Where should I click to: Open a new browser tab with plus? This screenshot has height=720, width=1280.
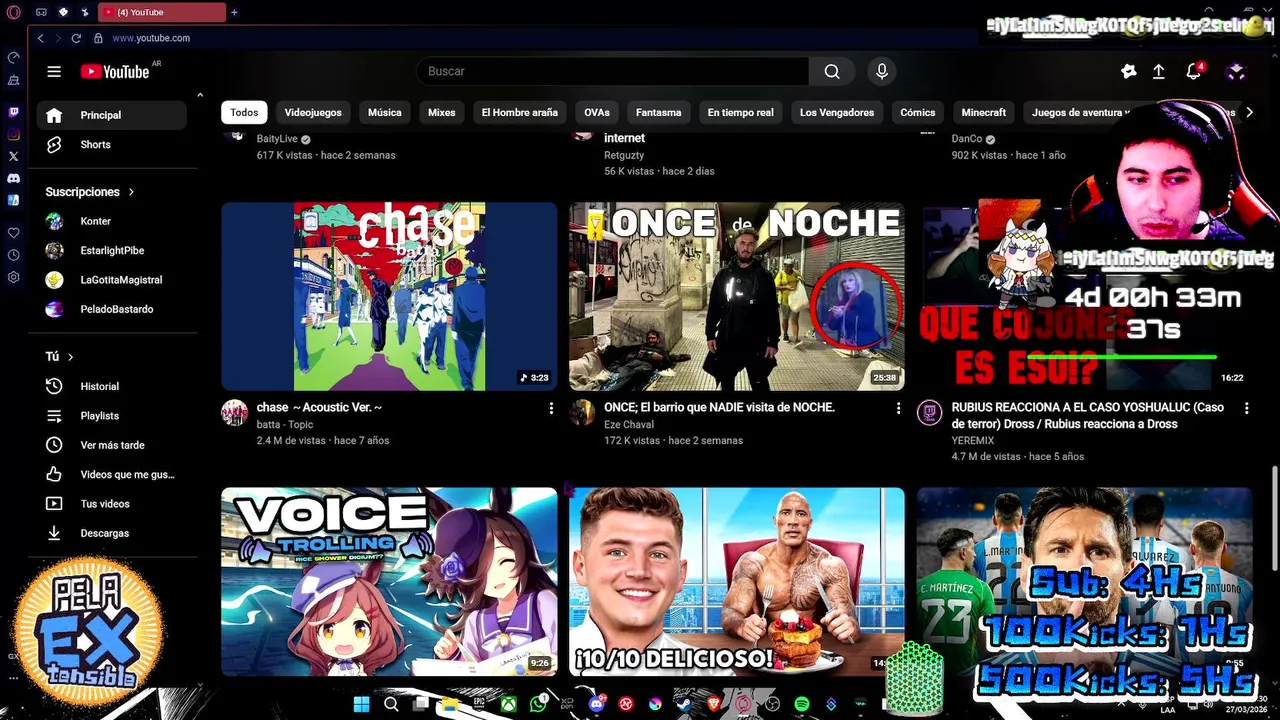234,12
